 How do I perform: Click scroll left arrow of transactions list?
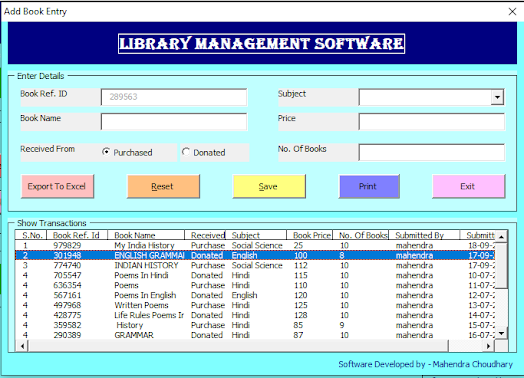coord(22,346)
